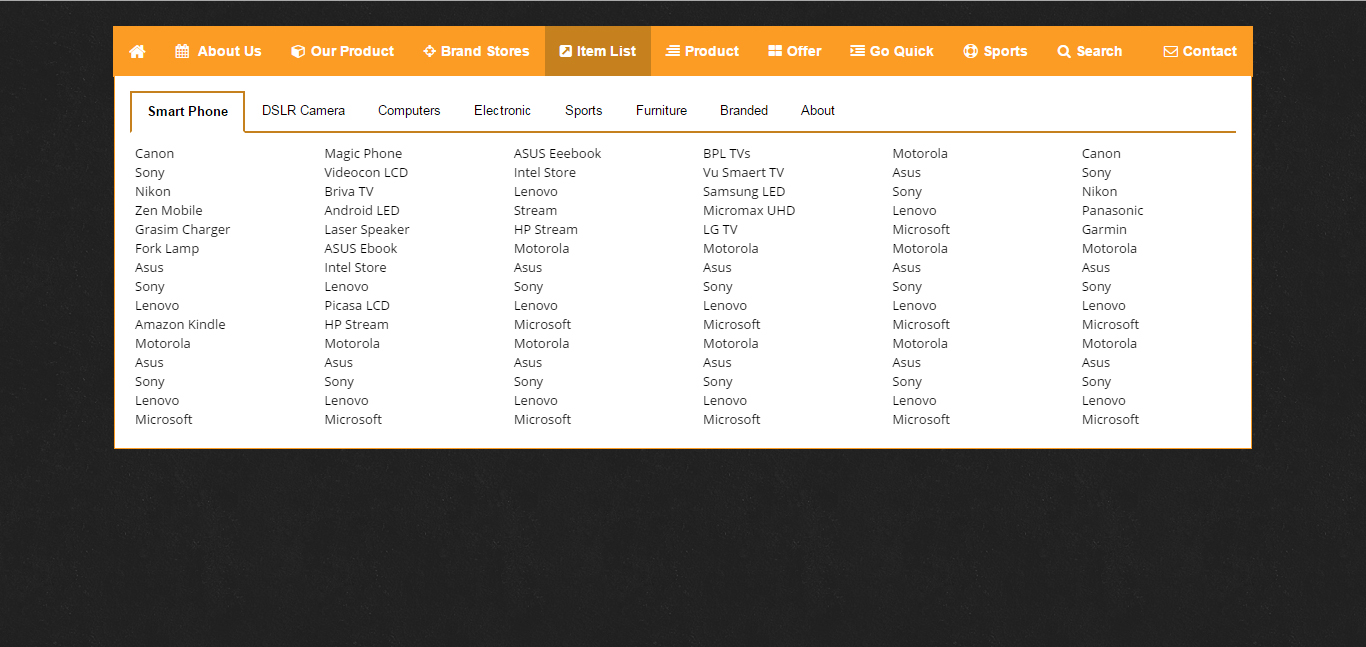Select the Smart Phone tab
Screen dimensions: 1366x647
(x=188, y=111)
